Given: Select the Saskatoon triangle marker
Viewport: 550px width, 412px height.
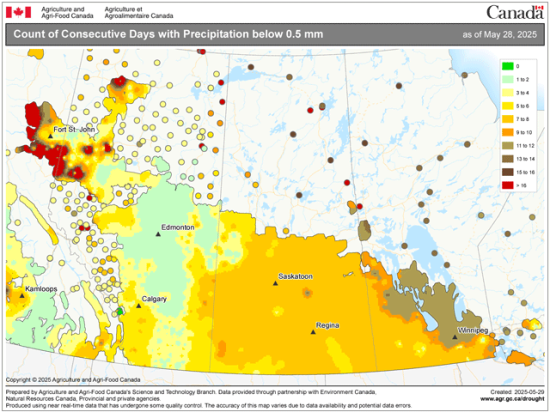Looking at the screenshot, I should pyautogui.click(x=275, y=283).
